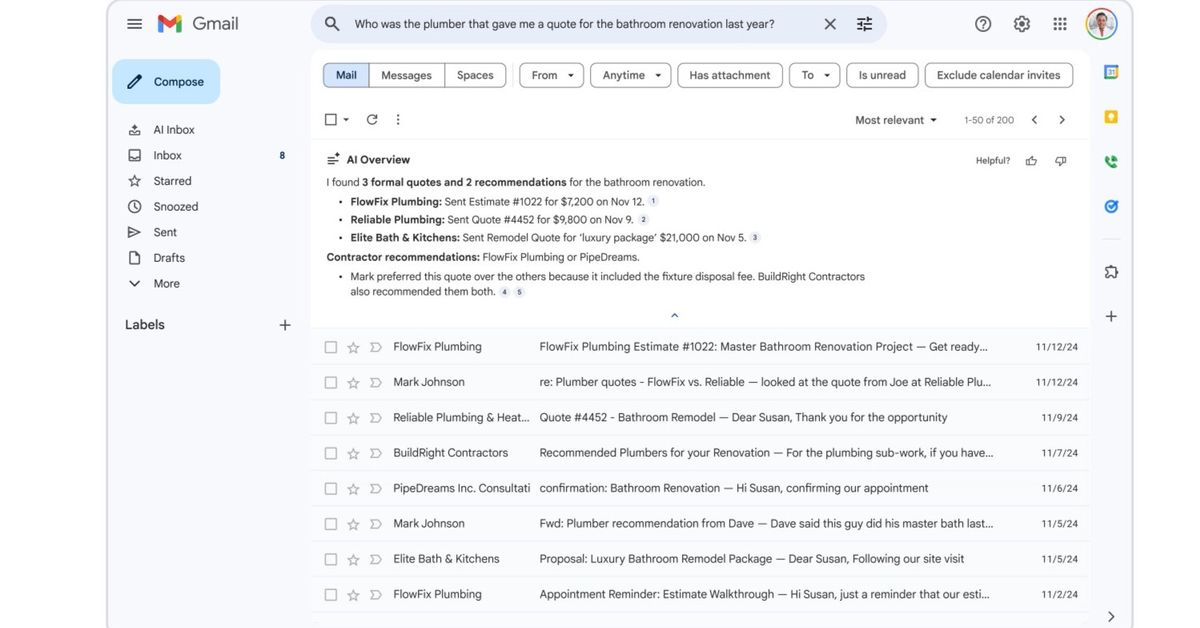
Task: Clear the search query with X icon
Action: point(830,24)
